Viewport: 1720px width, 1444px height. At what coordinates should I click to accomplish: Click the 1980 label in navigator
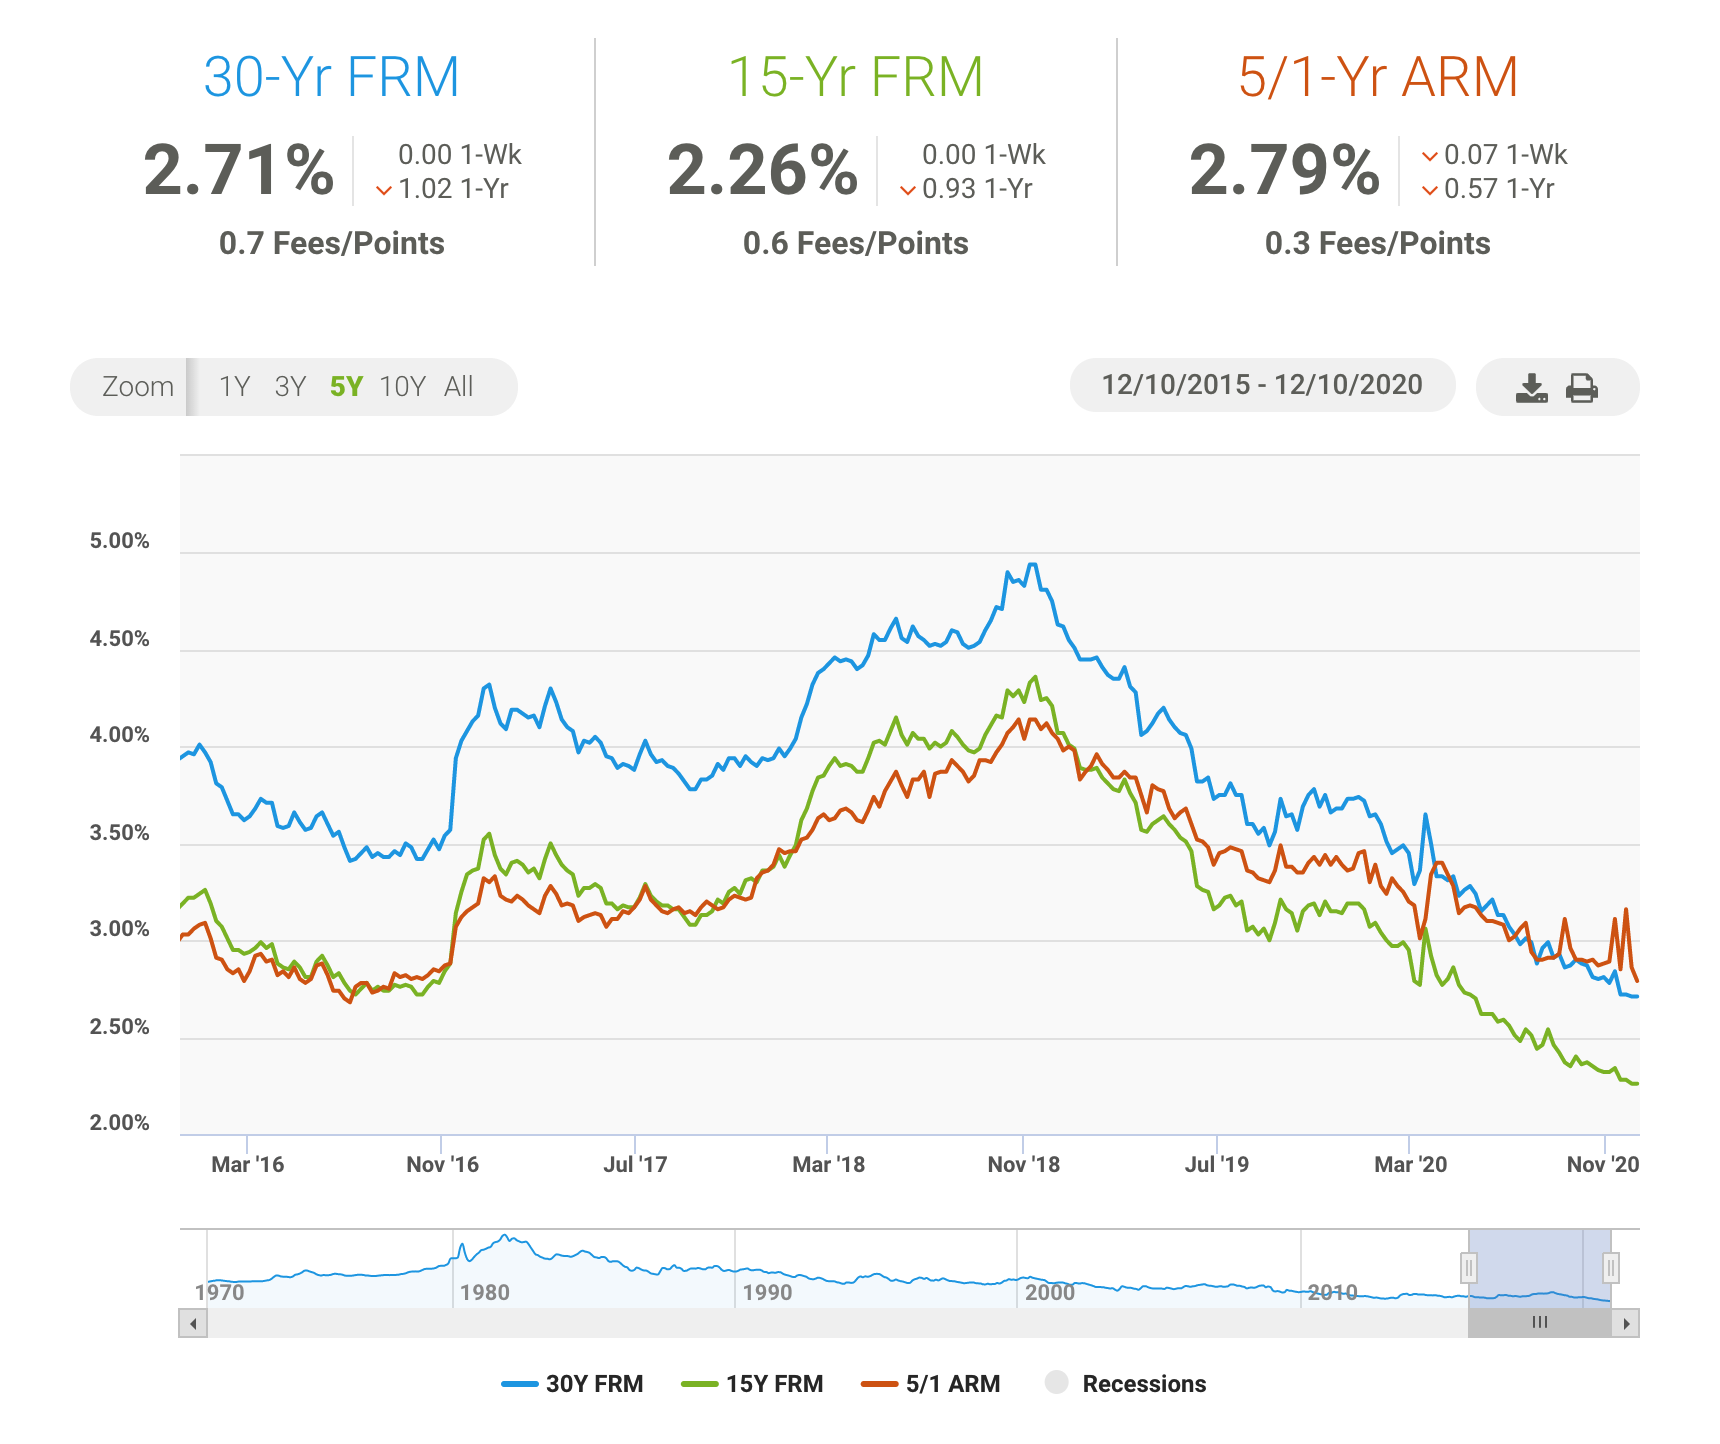click(484, 1292)
